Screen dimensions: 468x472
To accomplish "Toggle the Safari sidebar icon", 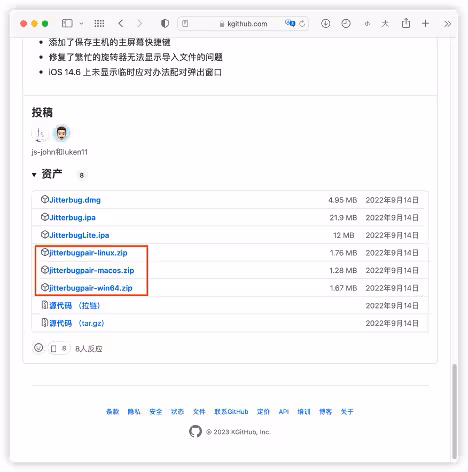I will 67,23.
